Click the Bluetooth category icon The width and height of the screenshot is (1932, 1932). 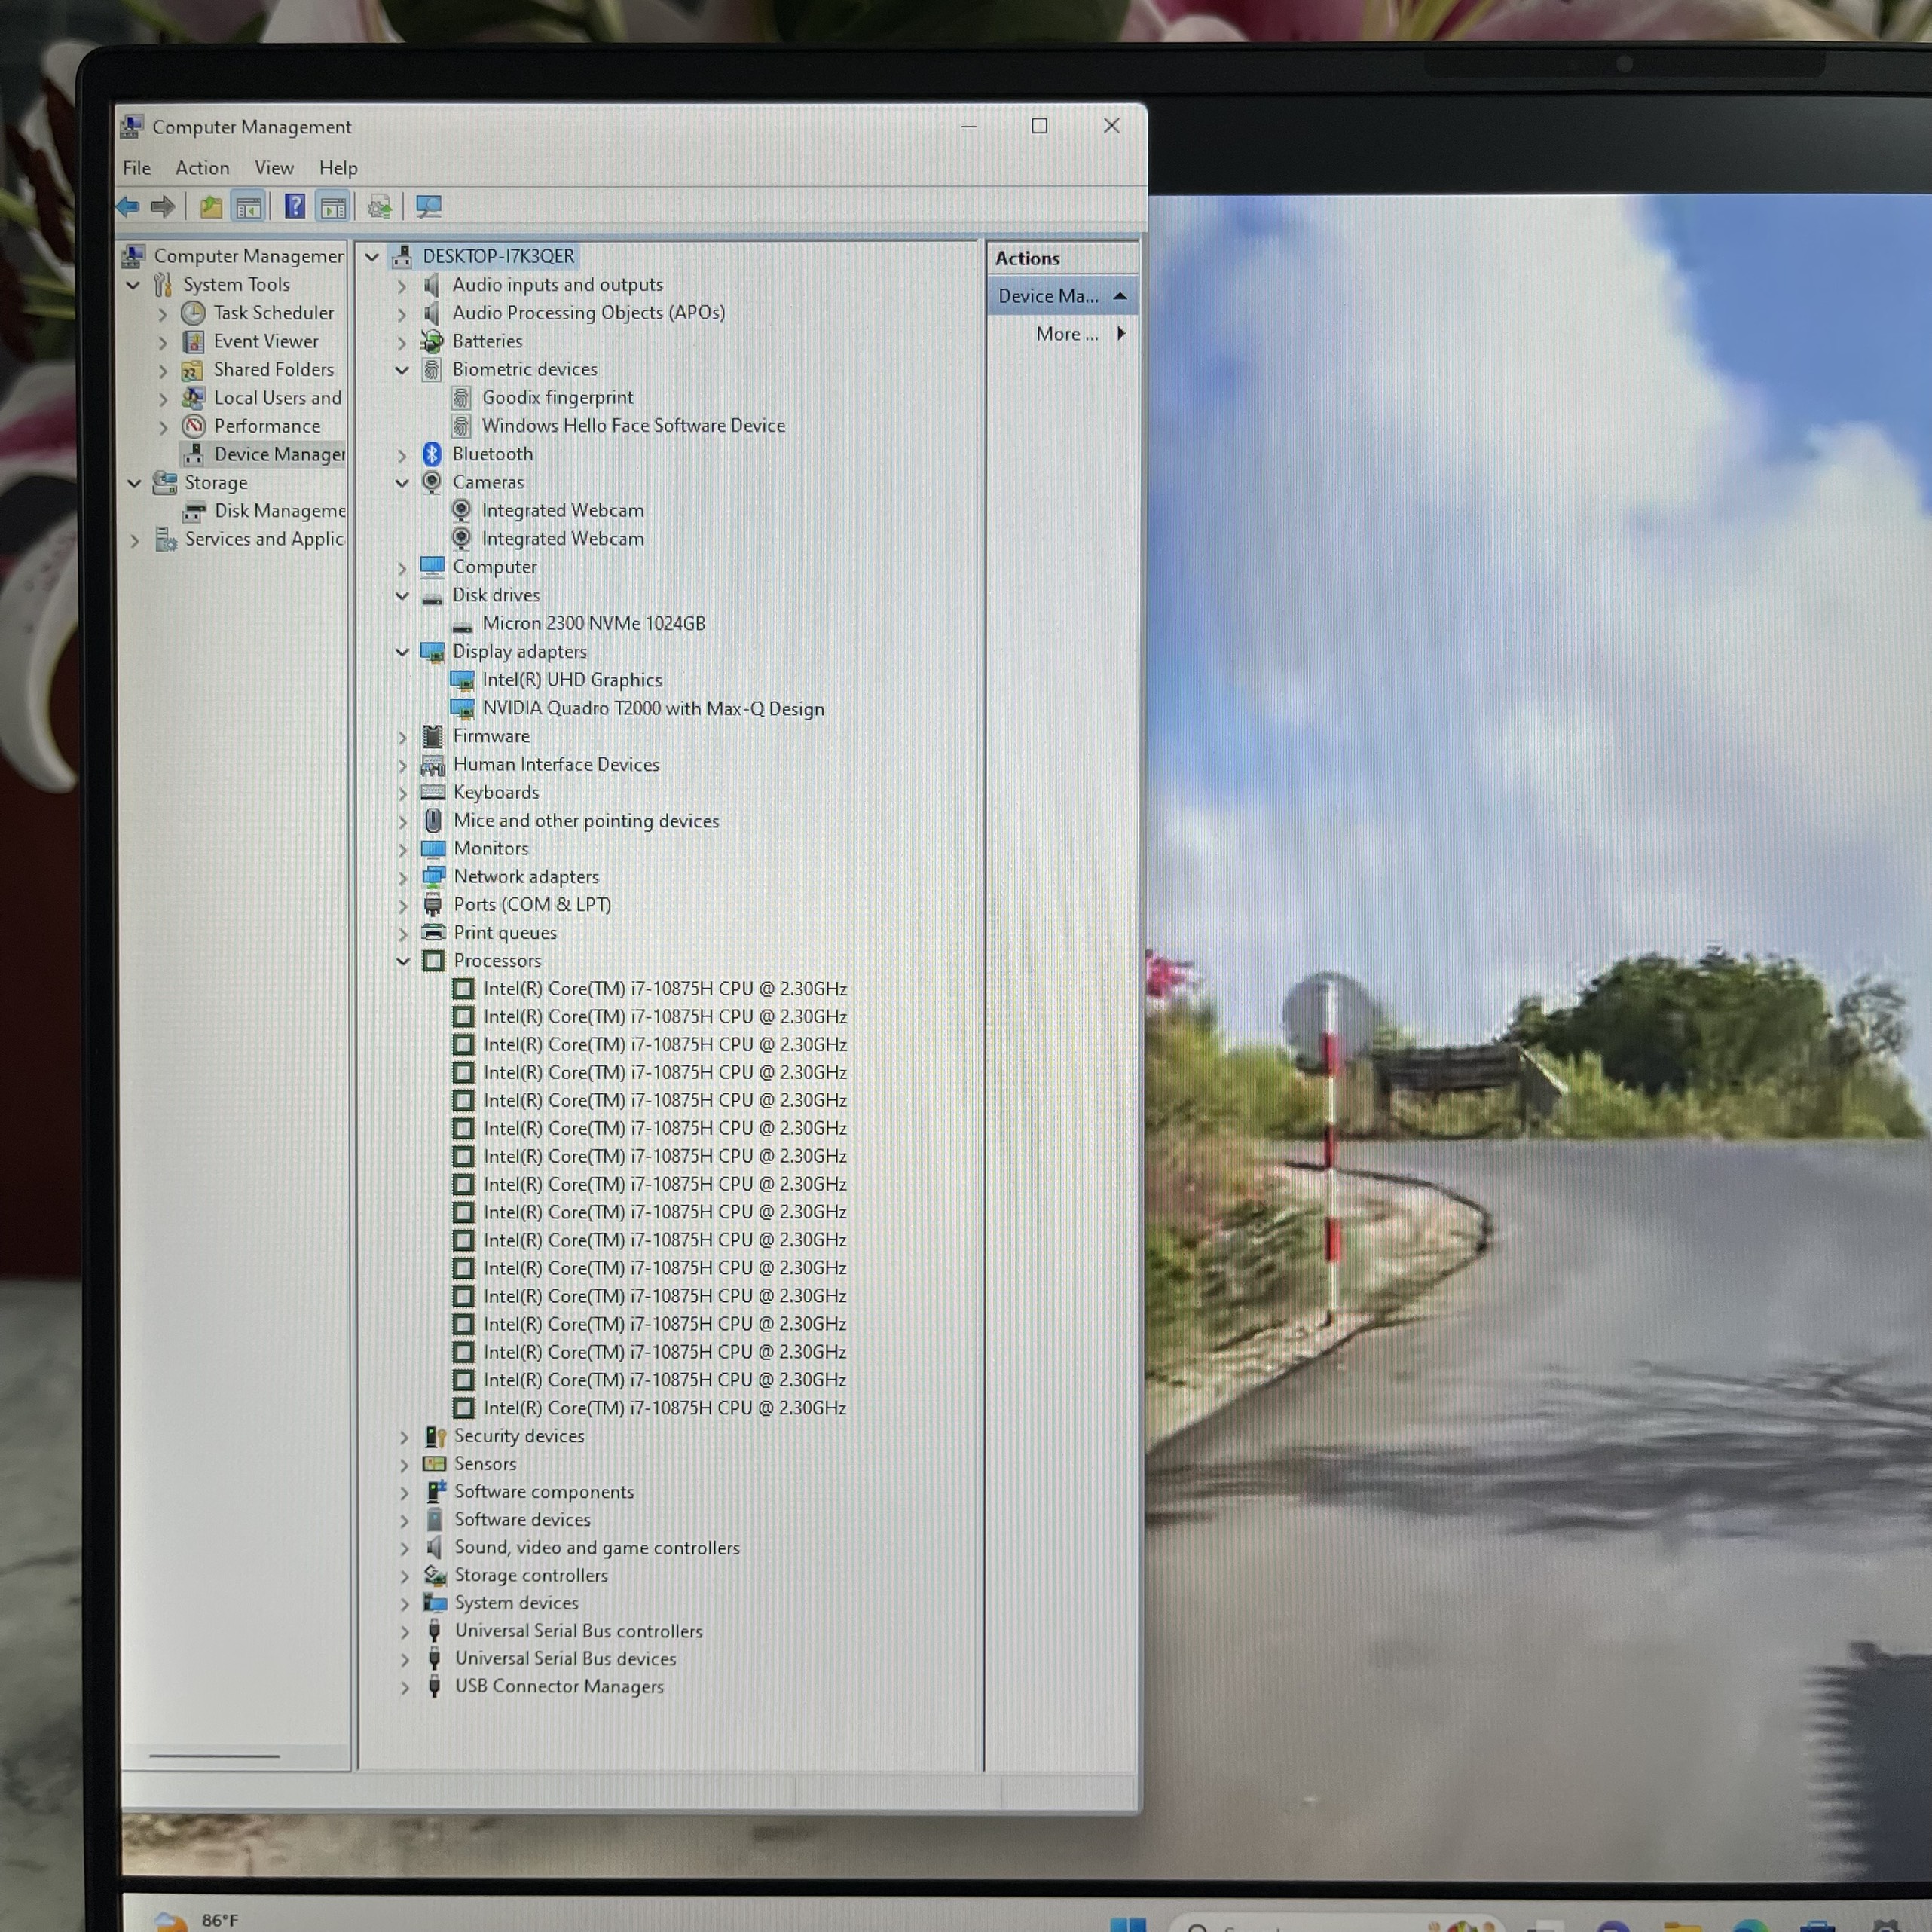[x=432, y=454]
